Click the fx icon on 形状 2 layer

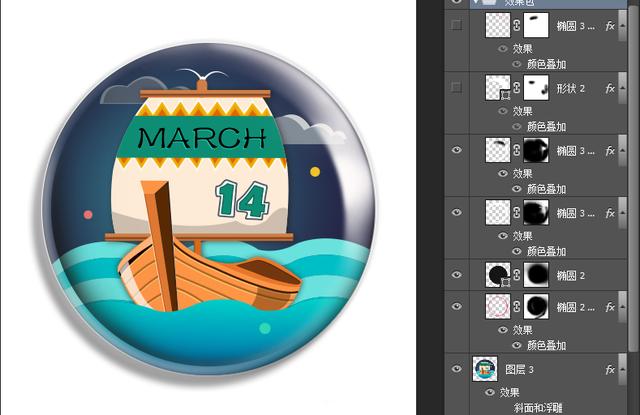pos(609,88)
